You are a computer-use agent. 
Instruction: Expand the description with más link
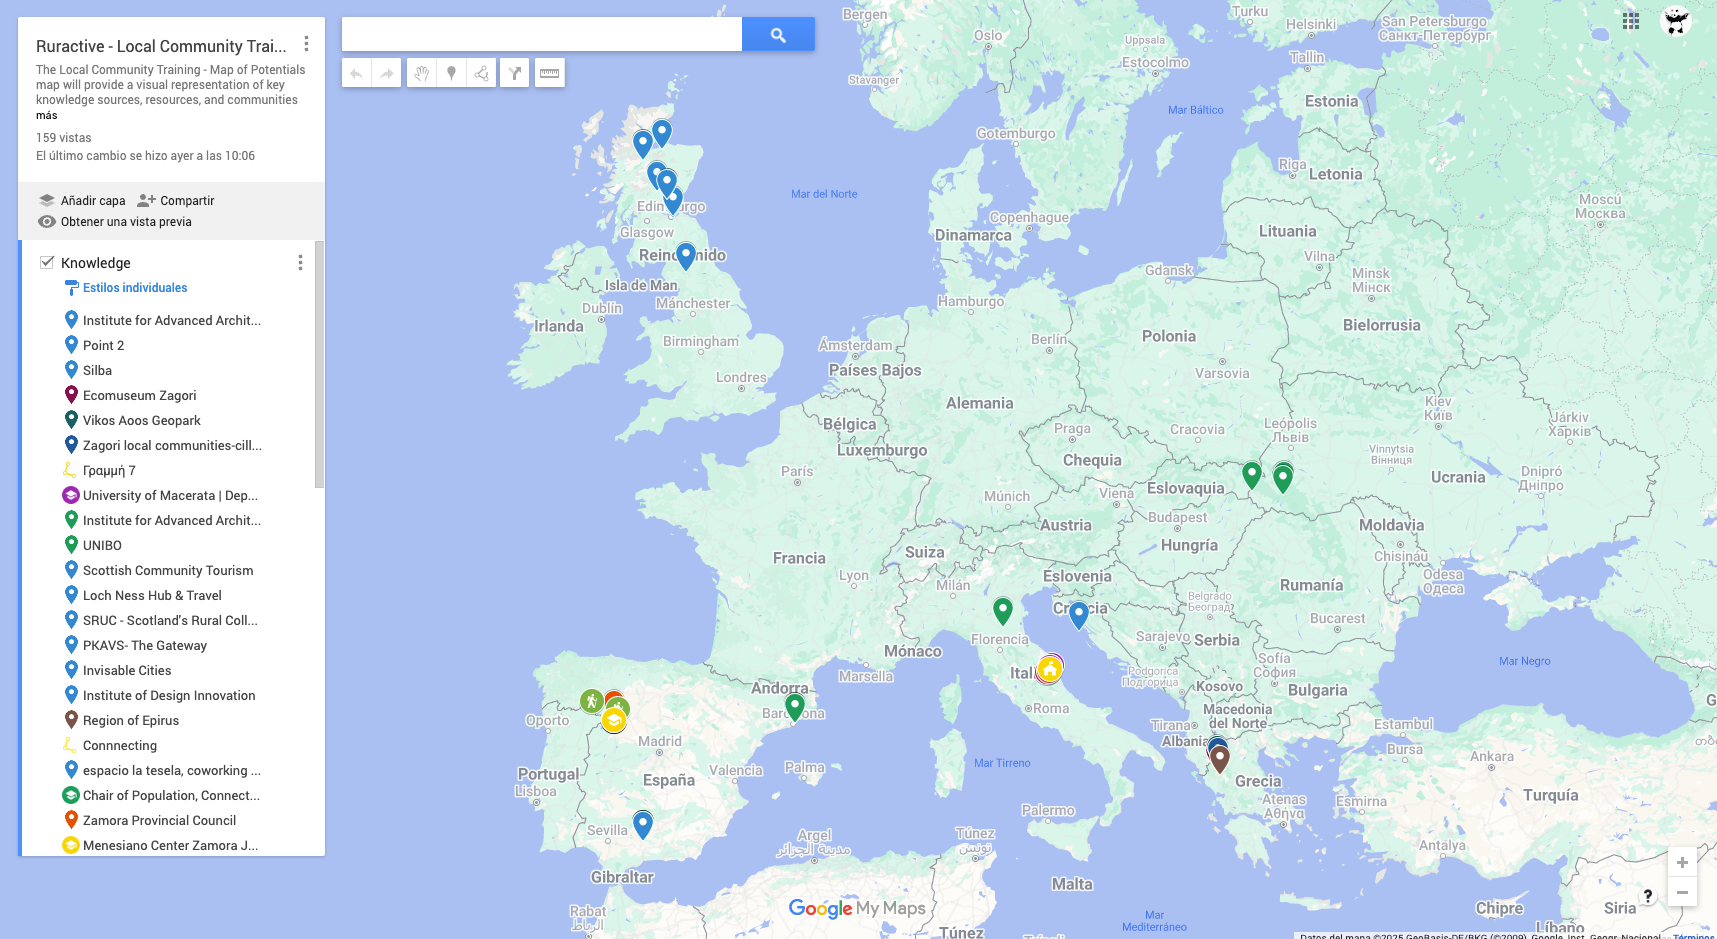point(47,116)
